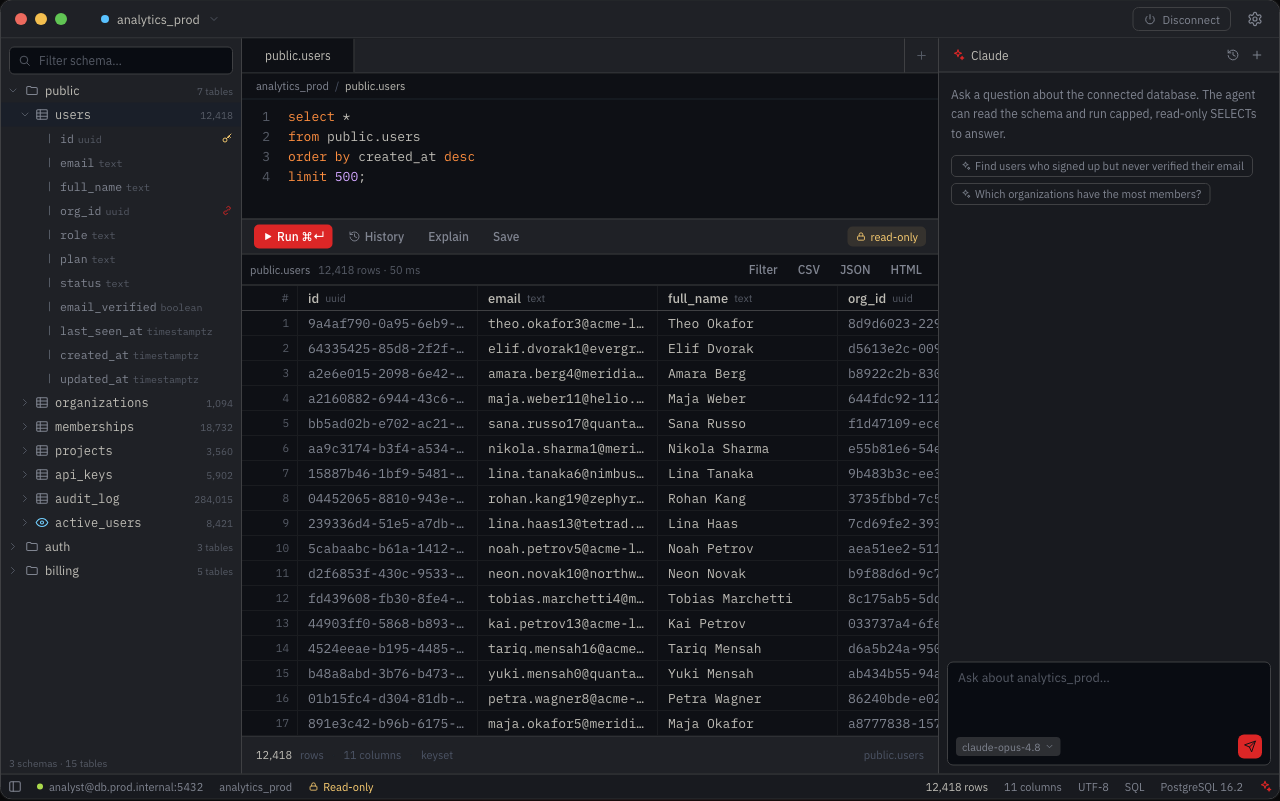
Task: Click the public schema folder icon
Action: click(32, 91)
